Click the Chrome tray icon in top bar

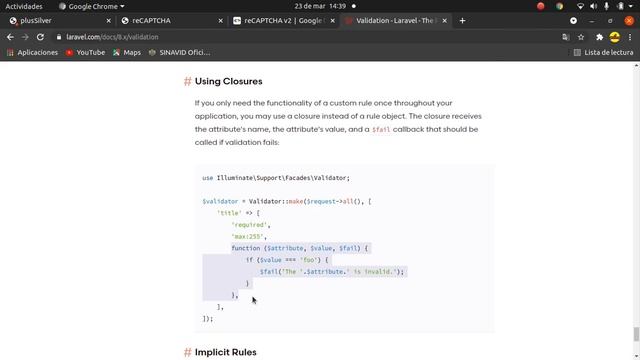pos(559,7)
